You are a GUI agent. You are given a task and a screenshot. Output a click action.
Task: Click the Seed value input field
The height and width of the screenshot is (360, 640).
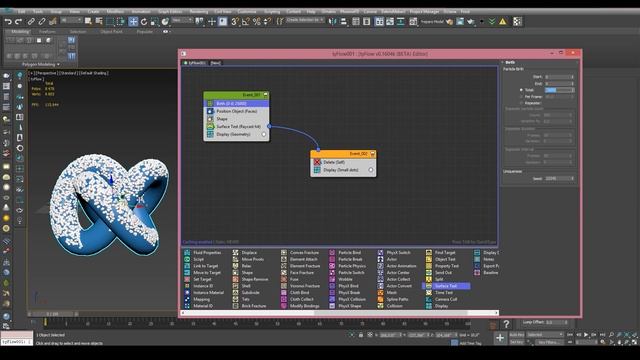558,178
